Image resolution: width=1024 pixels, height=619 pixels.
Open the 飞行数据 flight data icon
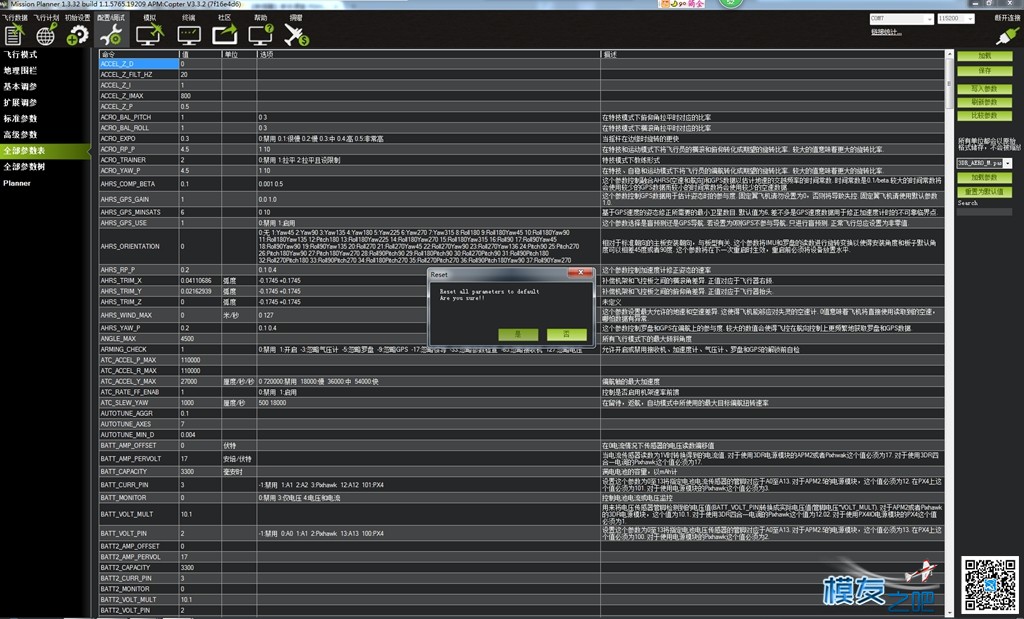click(14, 35)
